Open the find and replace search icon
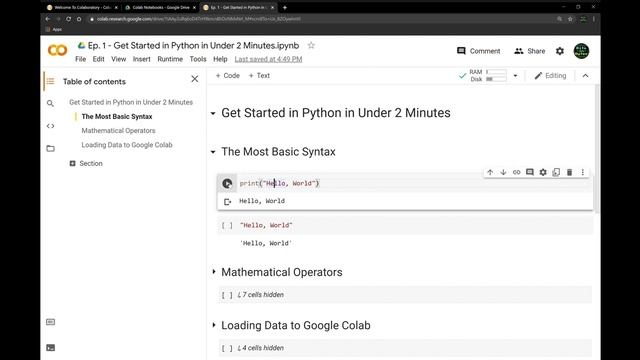Image resolution: width=640 pixels, height=360 pixels. click(50, 104)
